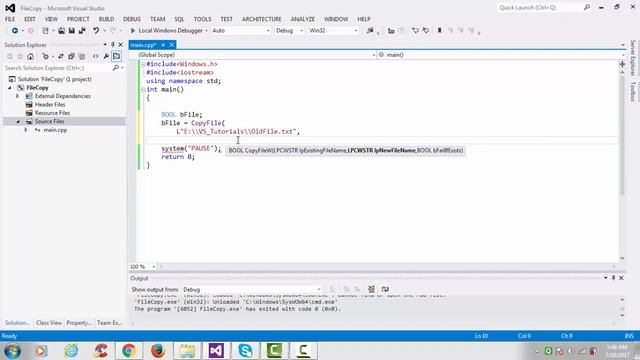Open the FILE menu
640x360 pixels.
point(10,19)
